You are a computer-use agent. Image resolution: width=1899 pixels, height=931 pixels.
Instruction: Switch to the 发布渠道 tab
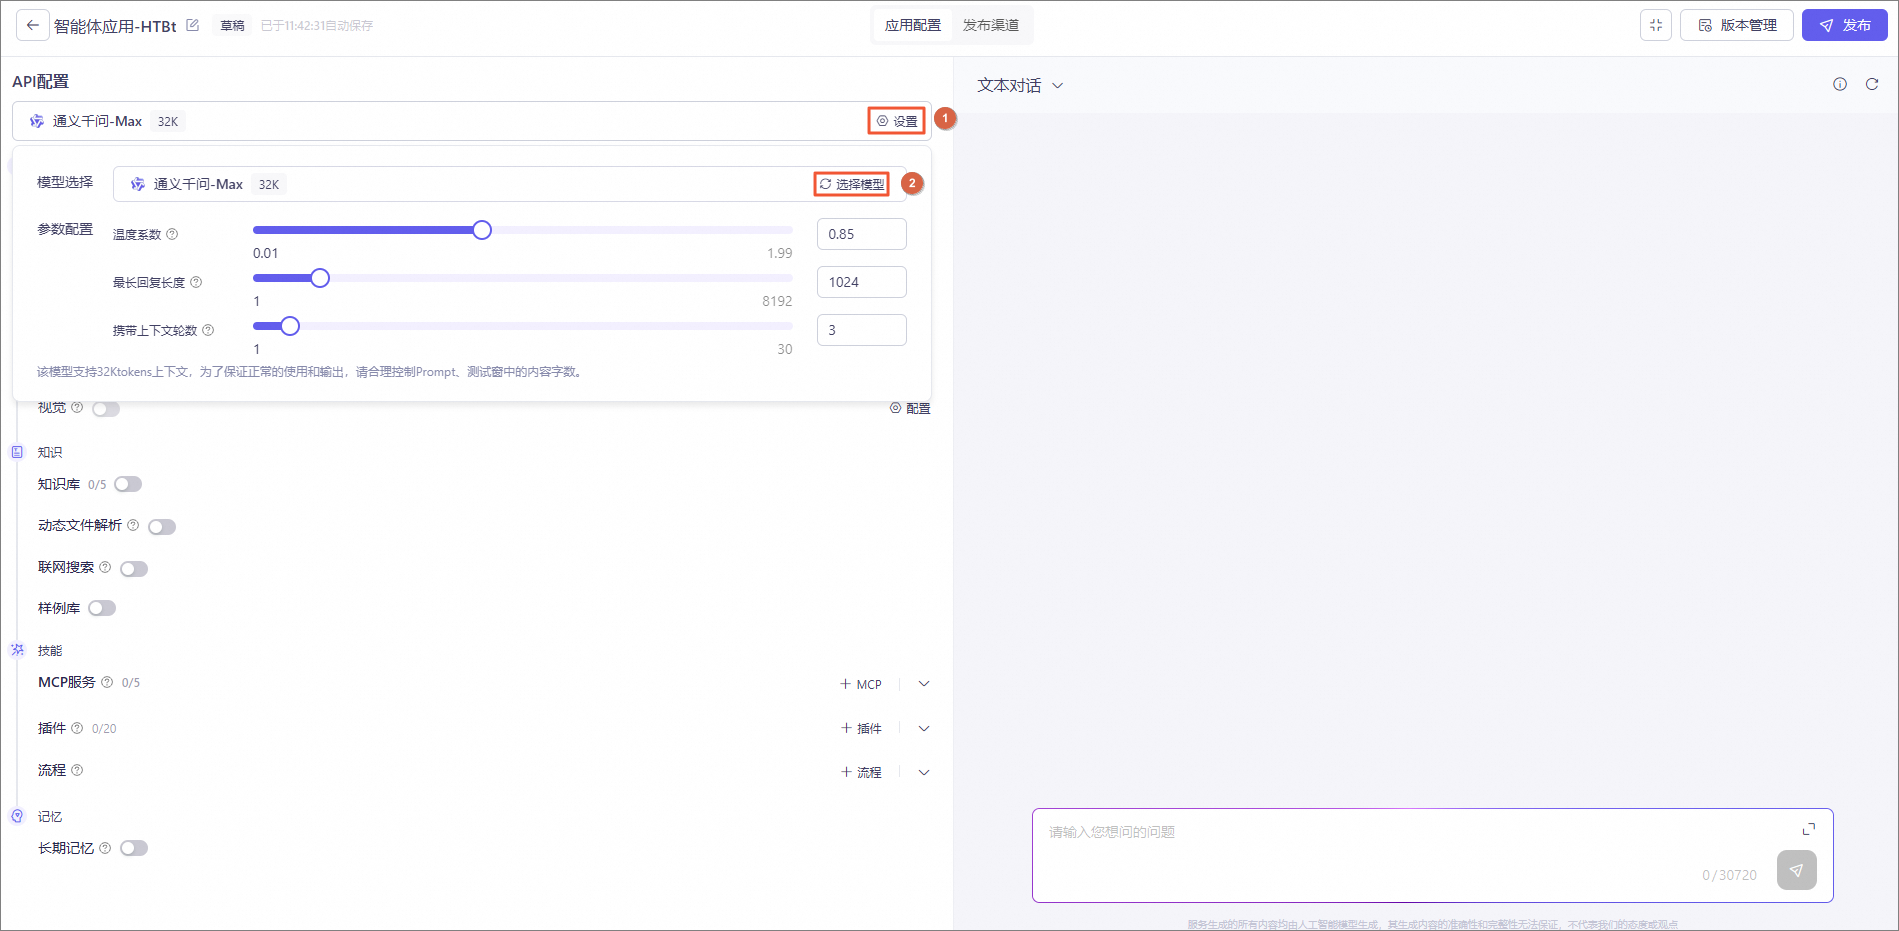(991, 25)
